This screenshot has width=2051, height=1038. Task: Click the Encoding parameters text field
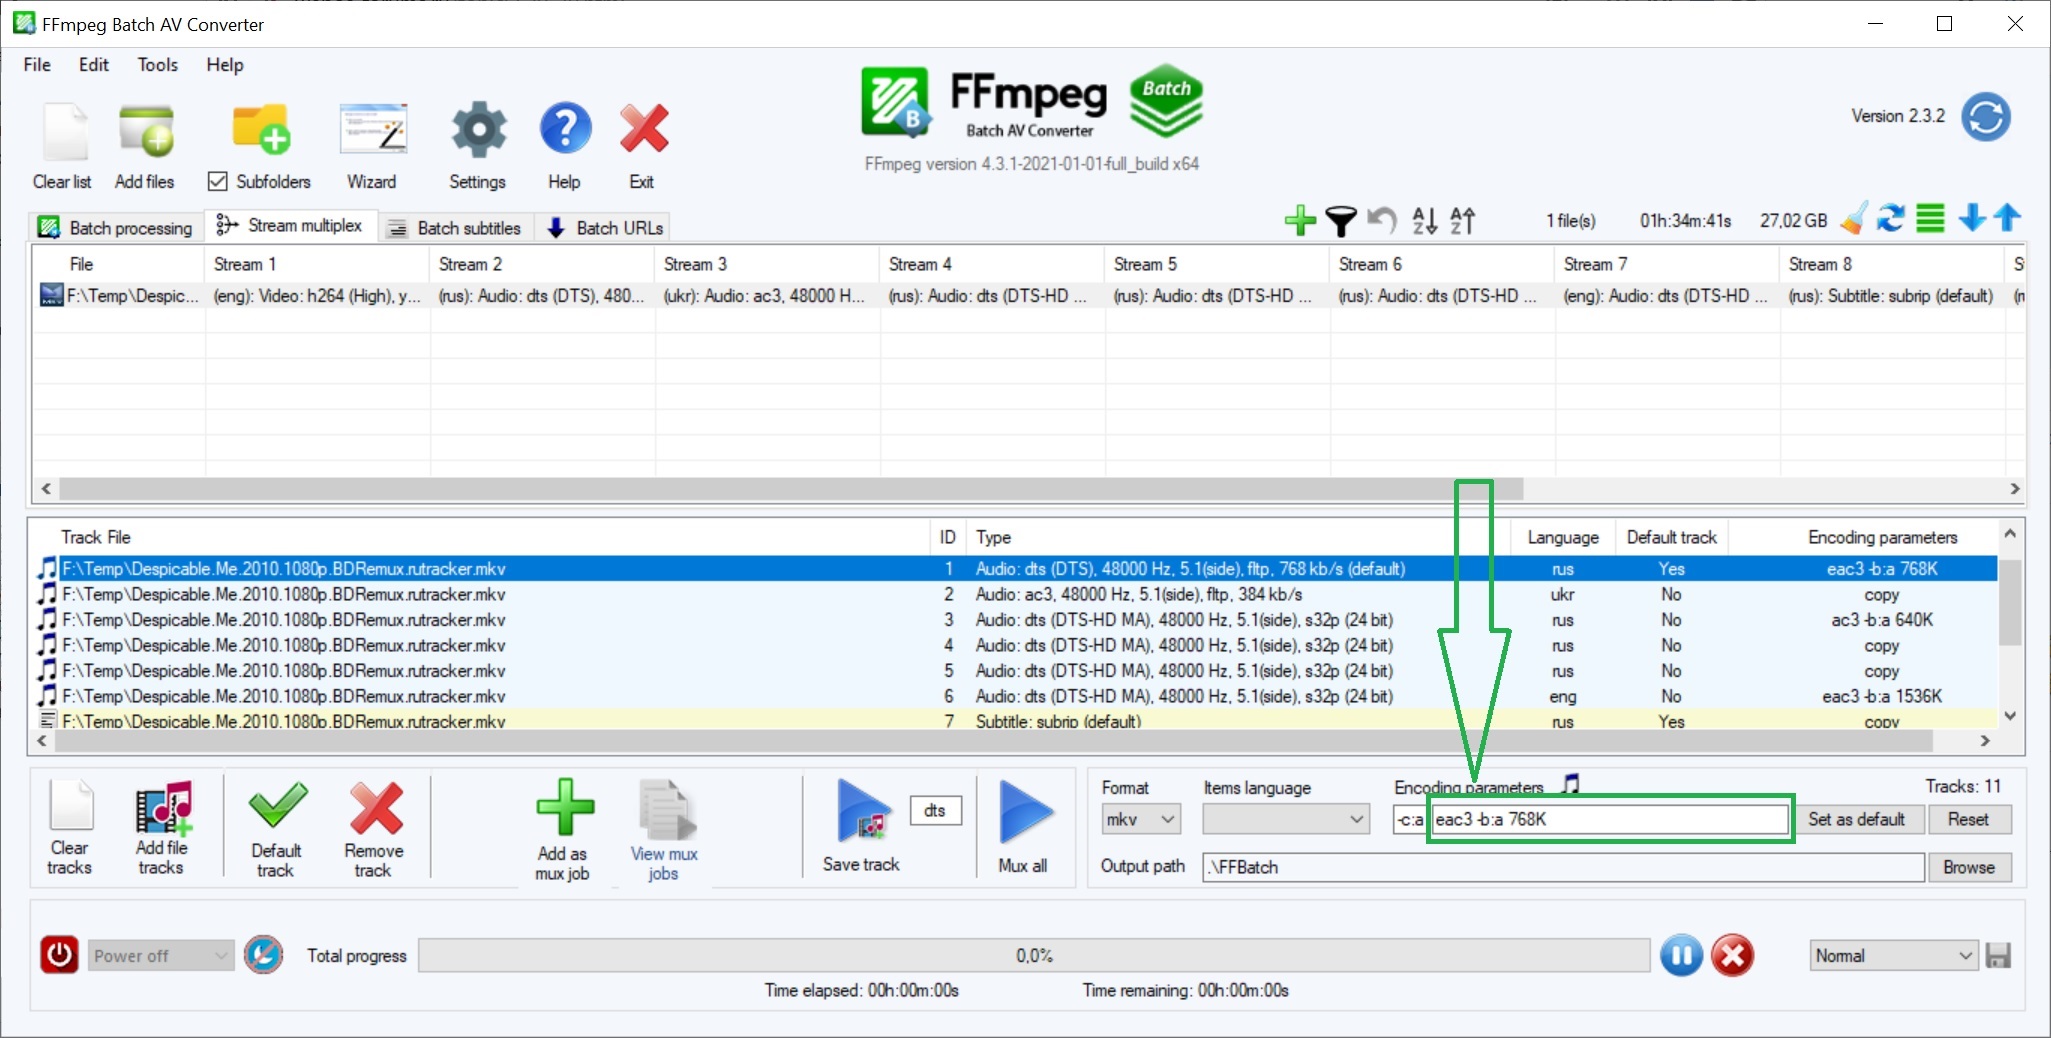coord(1609,820)
